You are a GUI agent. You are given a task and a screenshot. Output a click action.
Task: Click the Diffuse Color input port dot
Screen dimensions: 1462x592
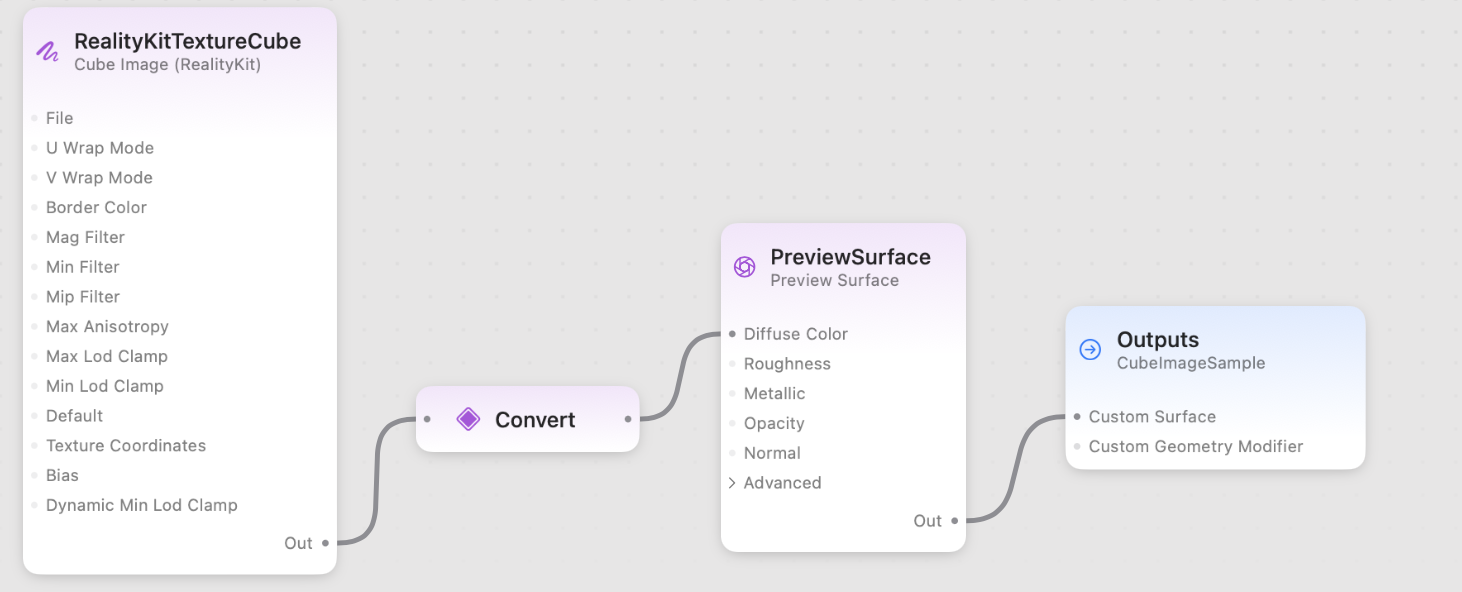[x=731, y=334]
